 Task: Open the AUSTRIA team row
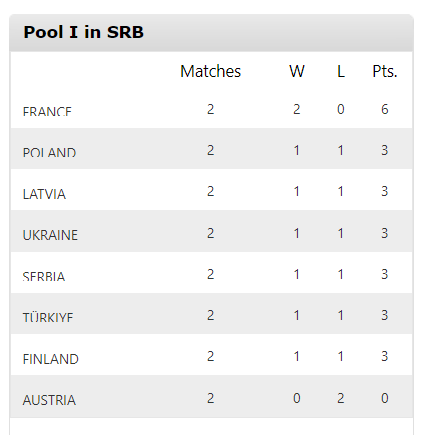(211, 396)
